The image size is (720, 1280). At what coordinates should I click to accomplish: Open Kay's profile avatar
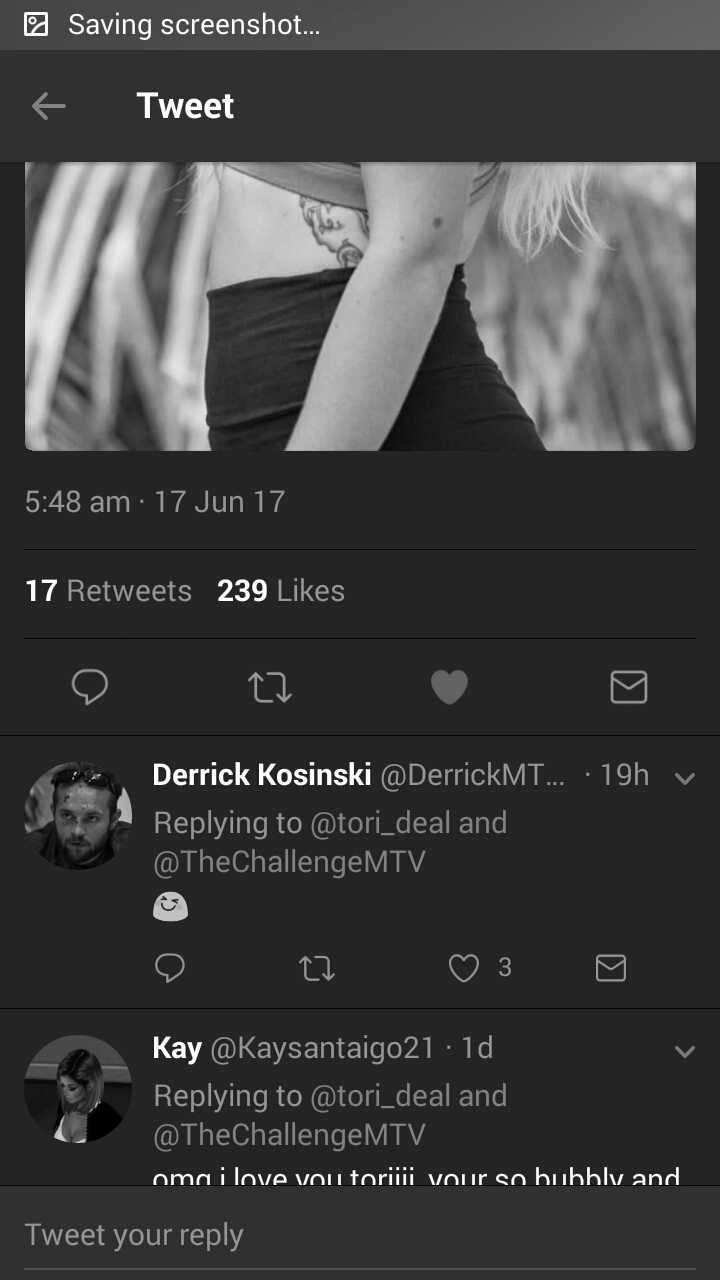click(78, 1089)
